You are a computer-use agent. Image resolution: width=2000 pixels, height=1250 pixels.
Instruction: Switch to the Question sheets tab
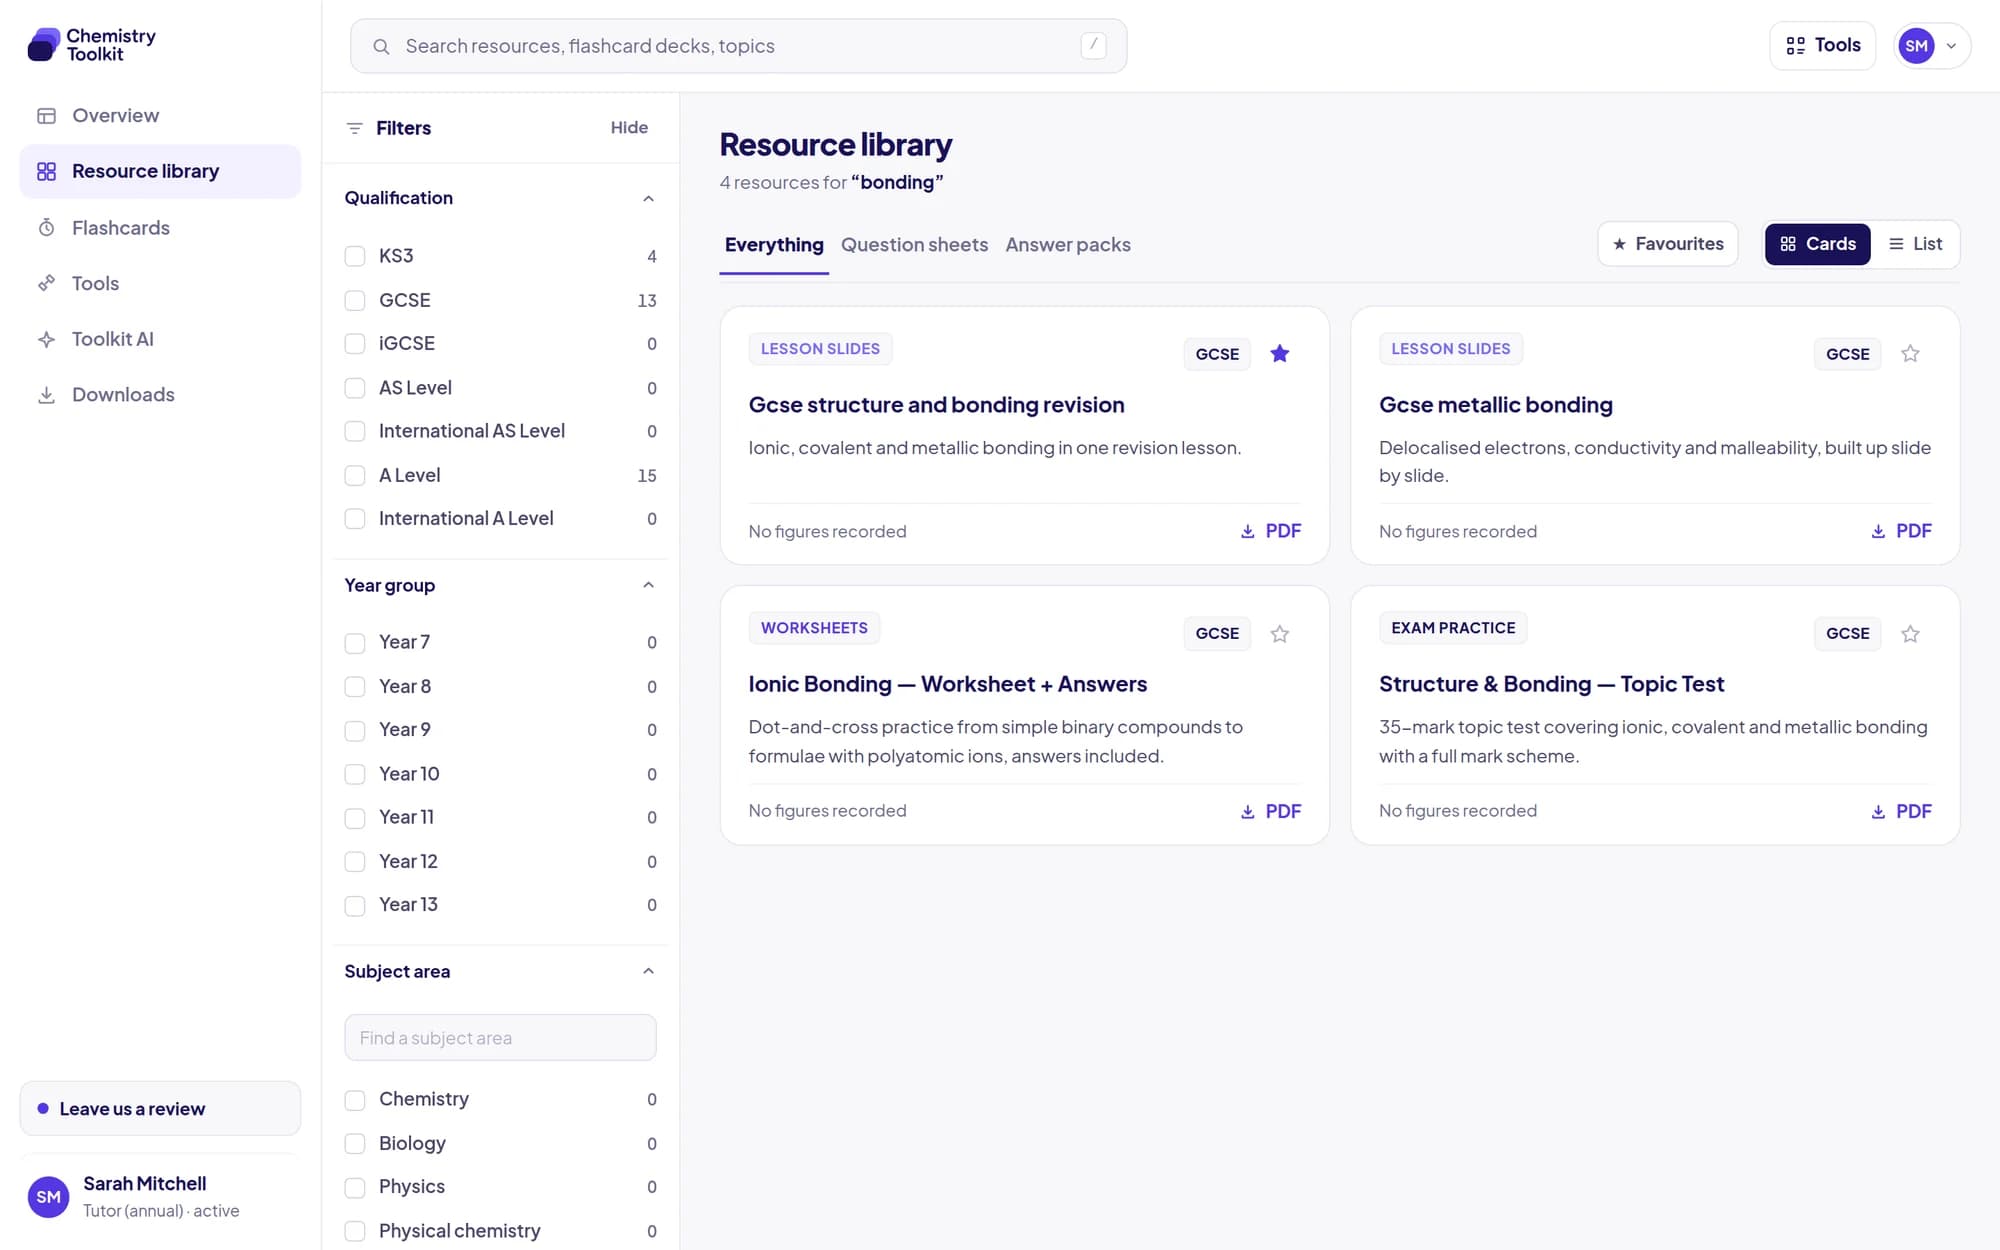(914, 245)
